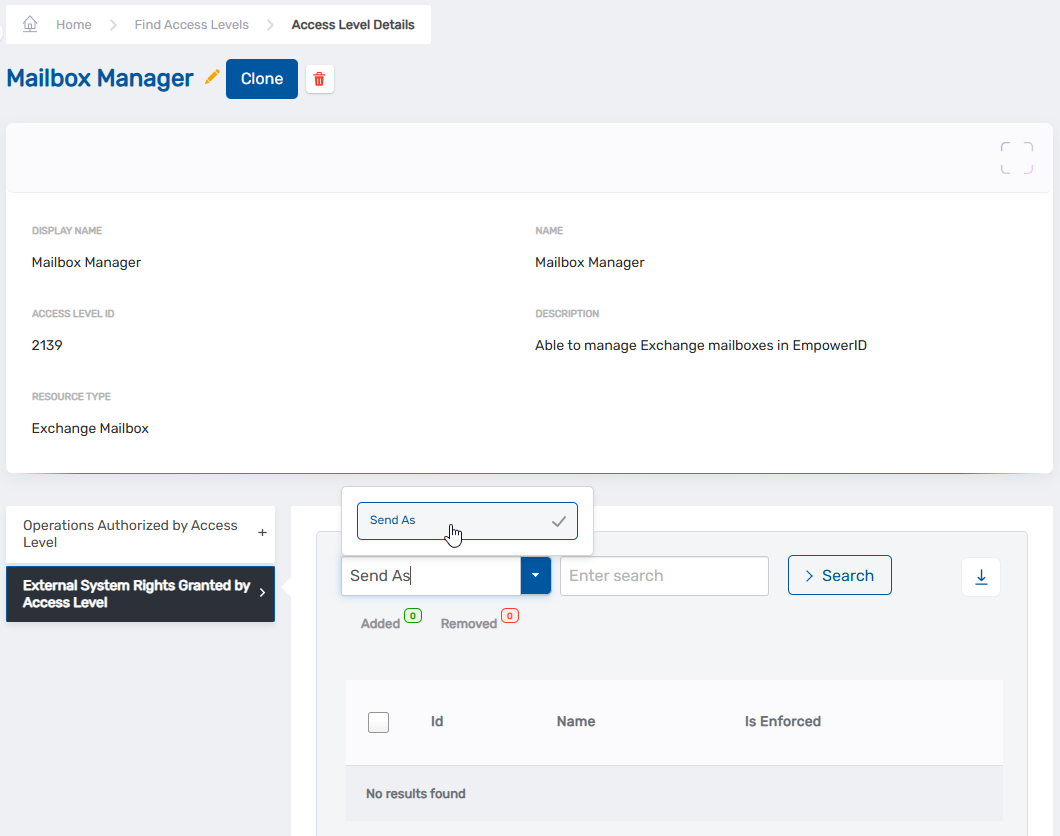Click inside the Enter search field
The height and width of the screenshot is (836, 1060).
coord(664,575)
